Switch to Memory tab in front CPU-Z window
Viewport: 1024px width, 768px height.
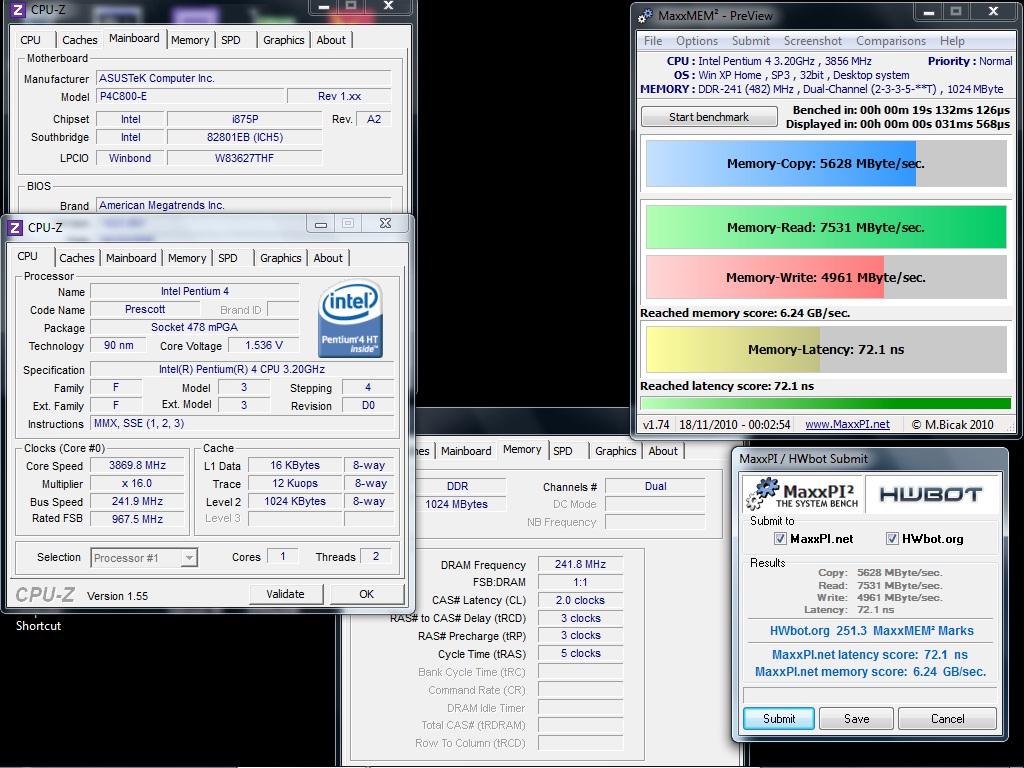(x=187, y=258)
